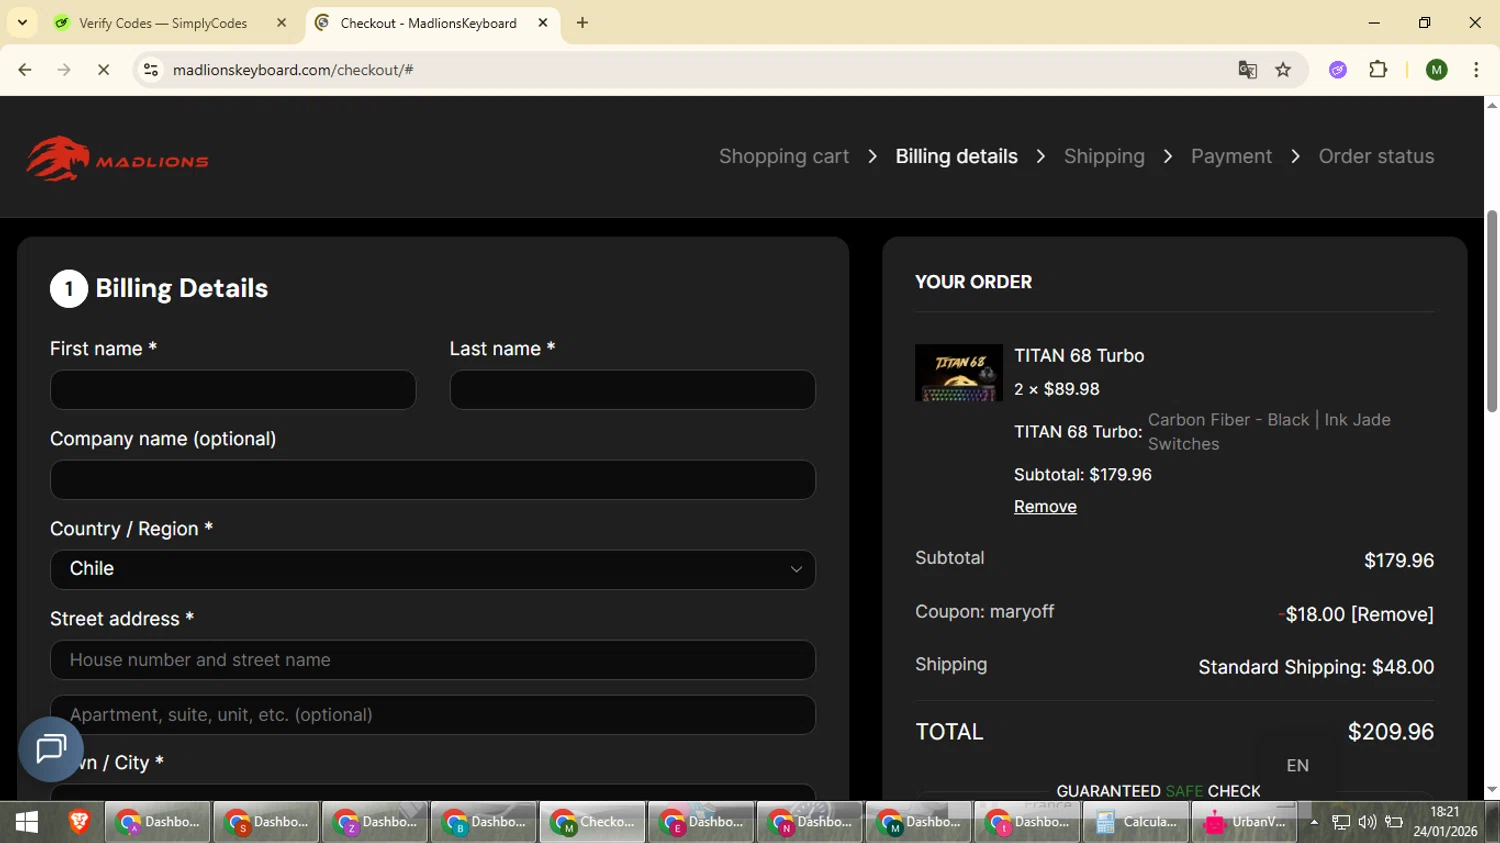Show hidden system tray icons arrow
The image size is (1500, 843).
coord(1314,822)
